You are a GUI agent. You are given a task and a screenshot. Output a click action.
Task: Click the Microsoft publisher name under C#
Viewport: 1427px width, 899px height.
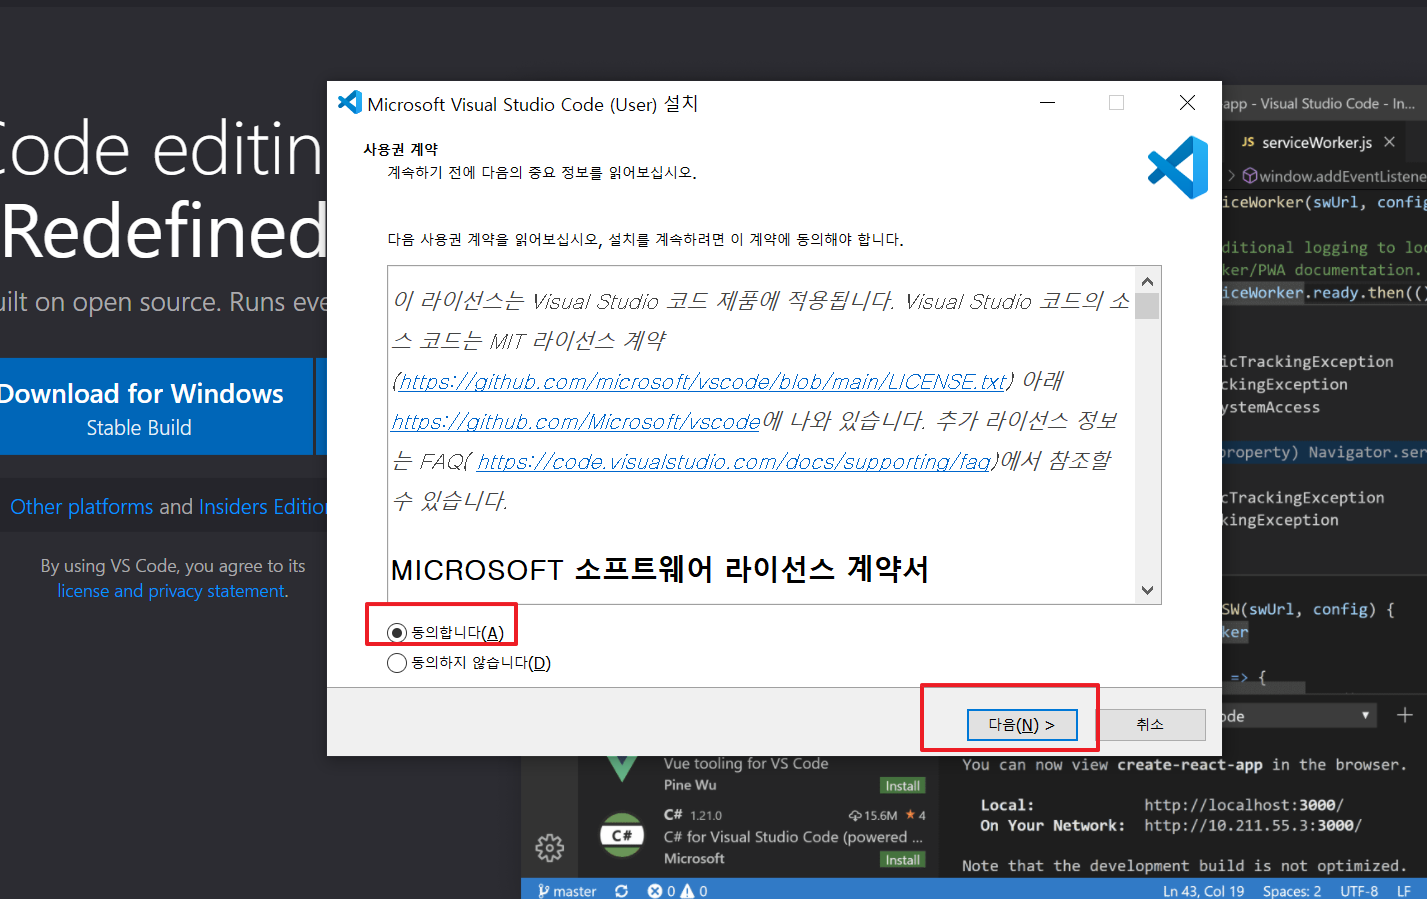pyautogui.click(x=694, y=859)
